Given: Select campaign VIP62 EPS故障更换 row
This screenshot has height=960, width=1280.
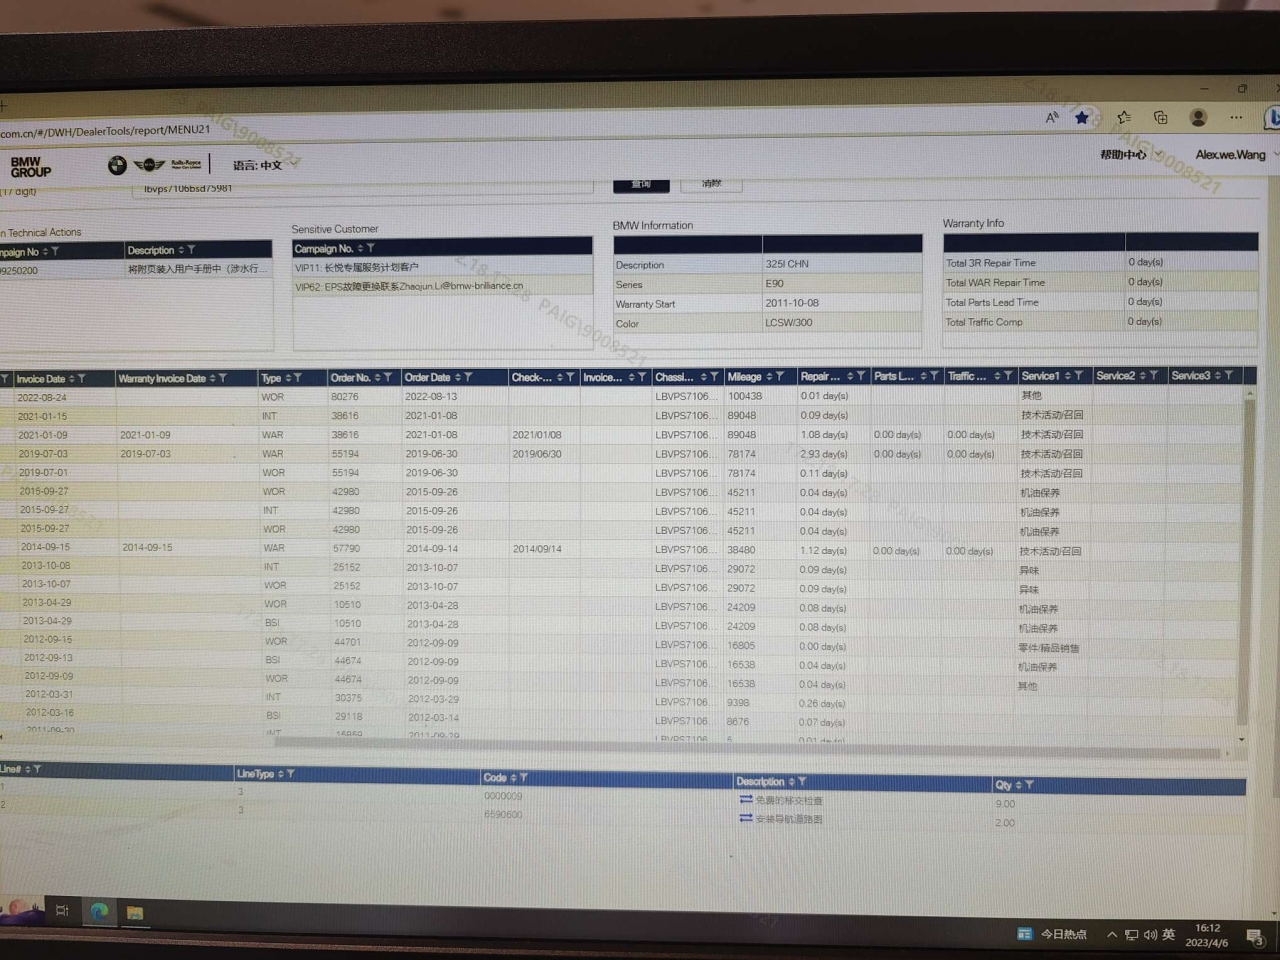Looking at the screenshot, I should coord(442,286).
